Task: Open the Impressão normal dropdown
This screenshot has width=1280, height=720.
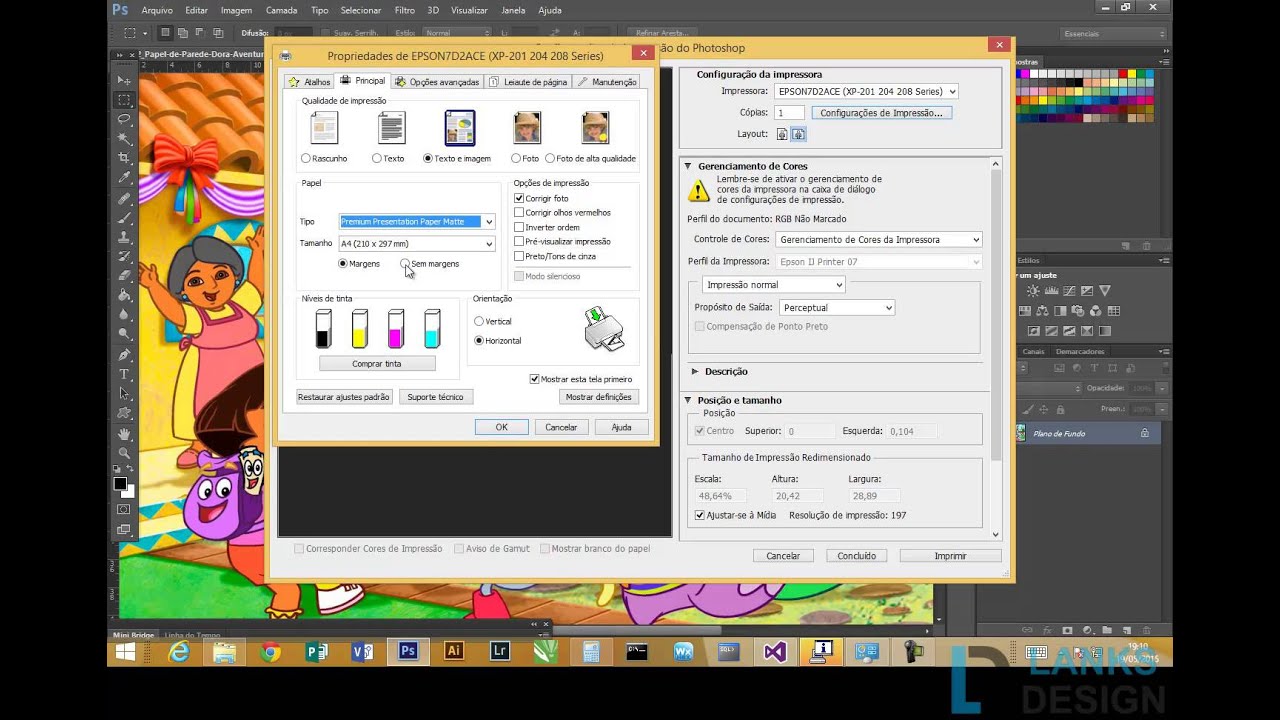Action: click(x=773, y=285)
